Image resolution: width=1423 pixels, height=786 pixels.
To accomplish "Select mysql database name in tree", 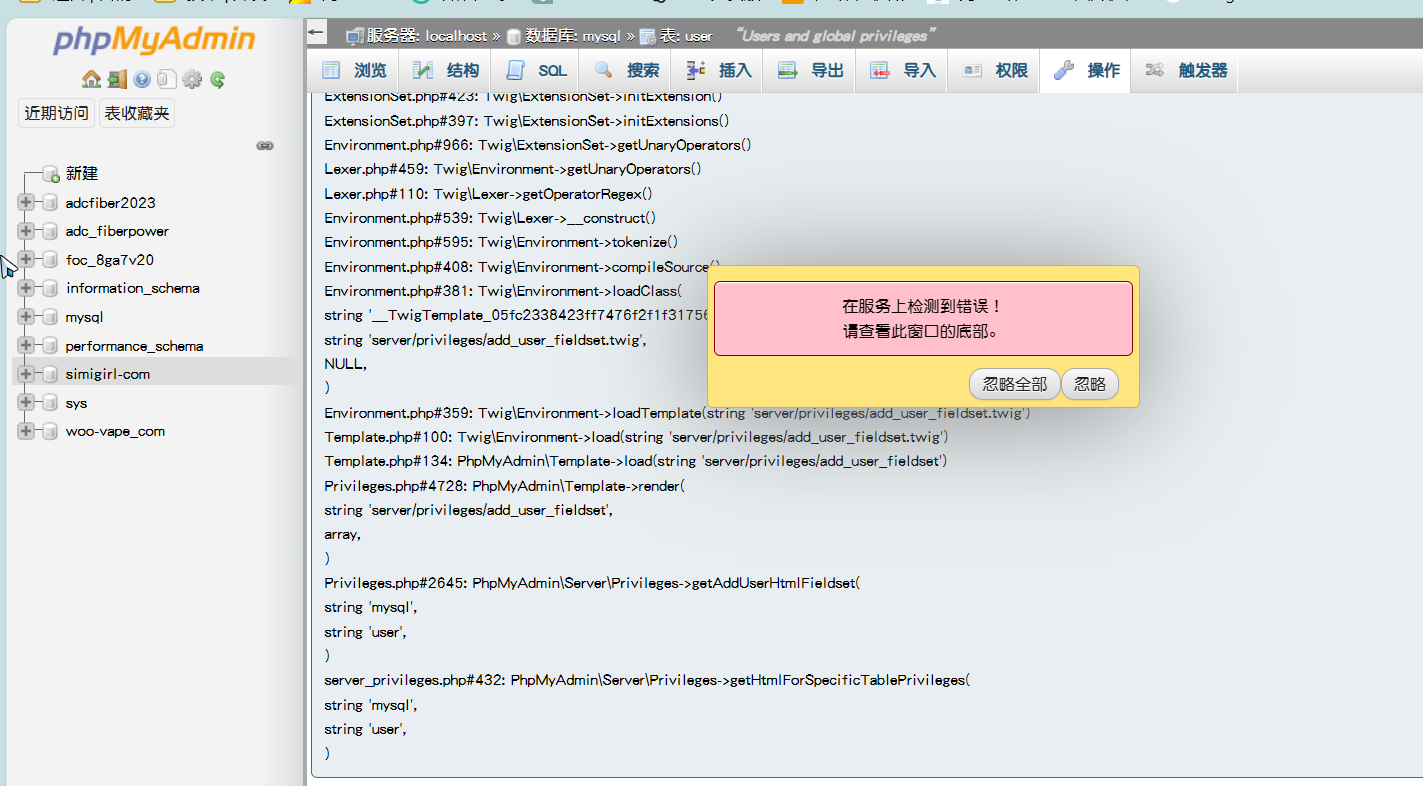I will [x=84, y=317].
